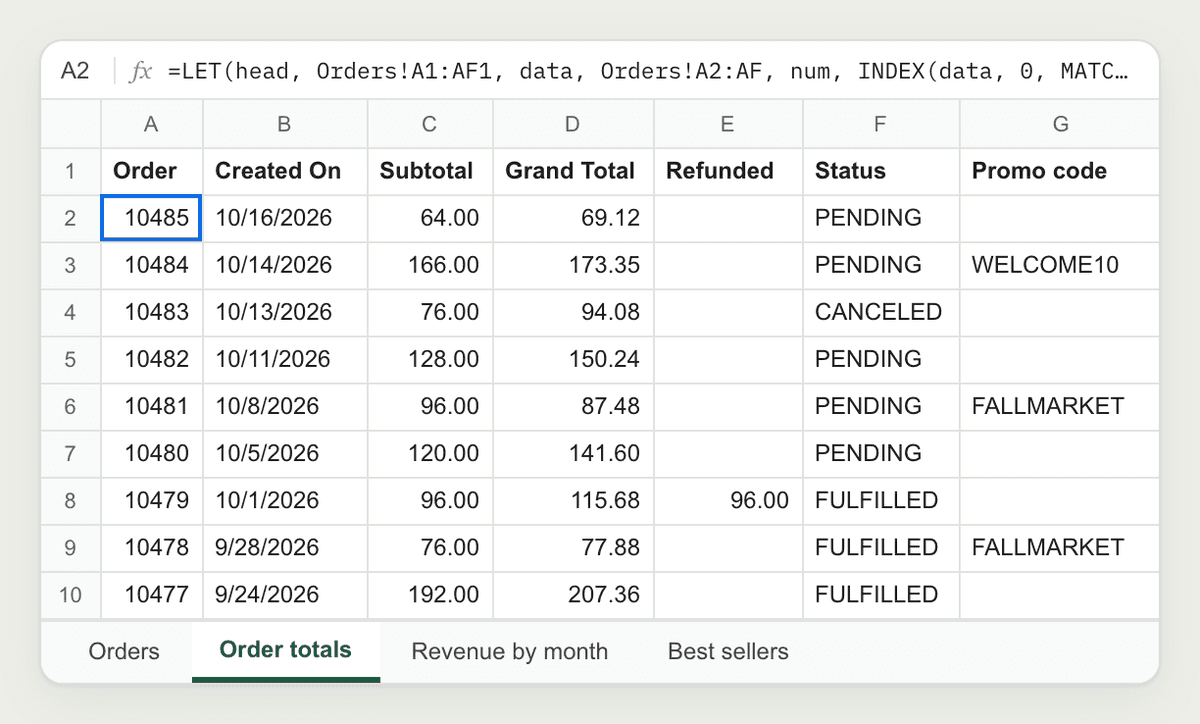Select order cell 10478
The height and width of the screenshot is (724, 1200).
(x=152, y=547)
